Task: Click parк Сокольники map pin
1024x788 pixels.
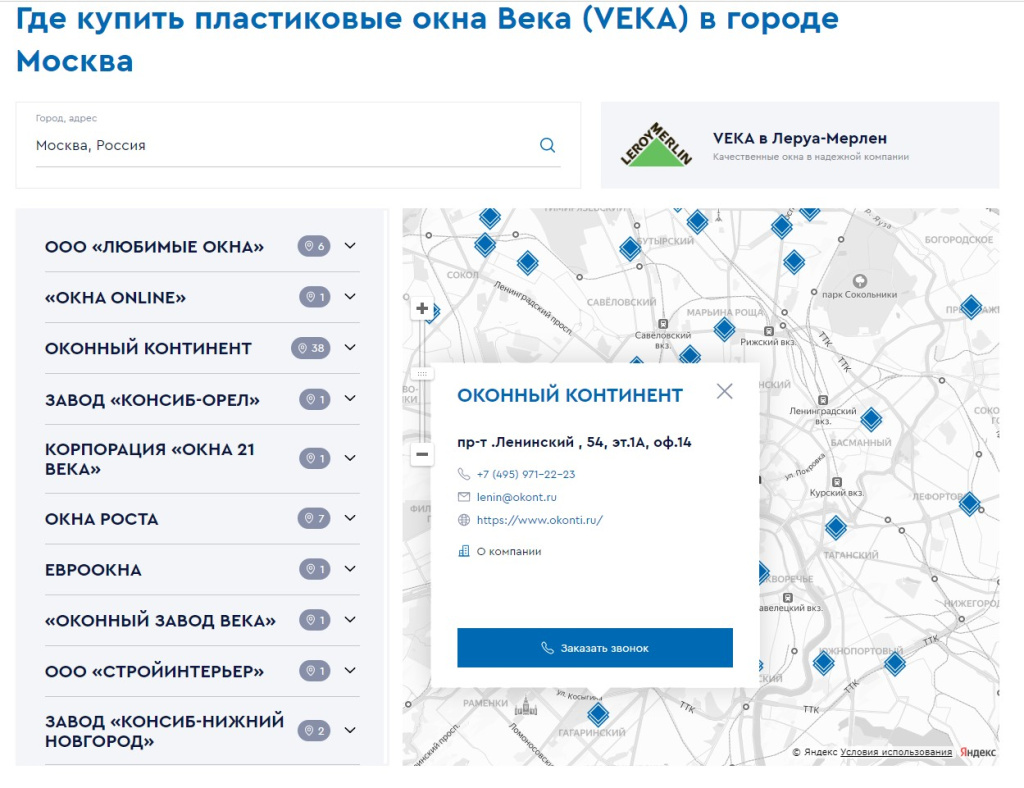Action: pyautogui.click(x=860, y=281)
